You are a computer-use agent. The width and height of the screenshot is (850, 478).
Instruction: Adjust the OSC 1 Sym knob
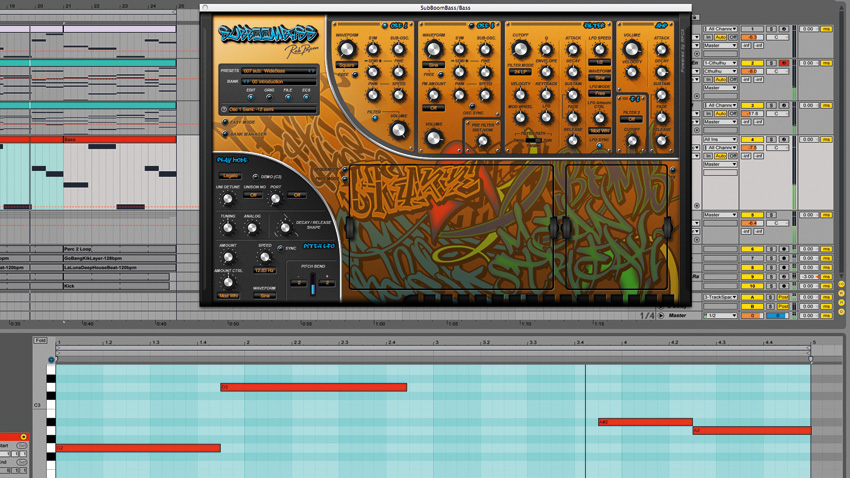tap(373, 49)
